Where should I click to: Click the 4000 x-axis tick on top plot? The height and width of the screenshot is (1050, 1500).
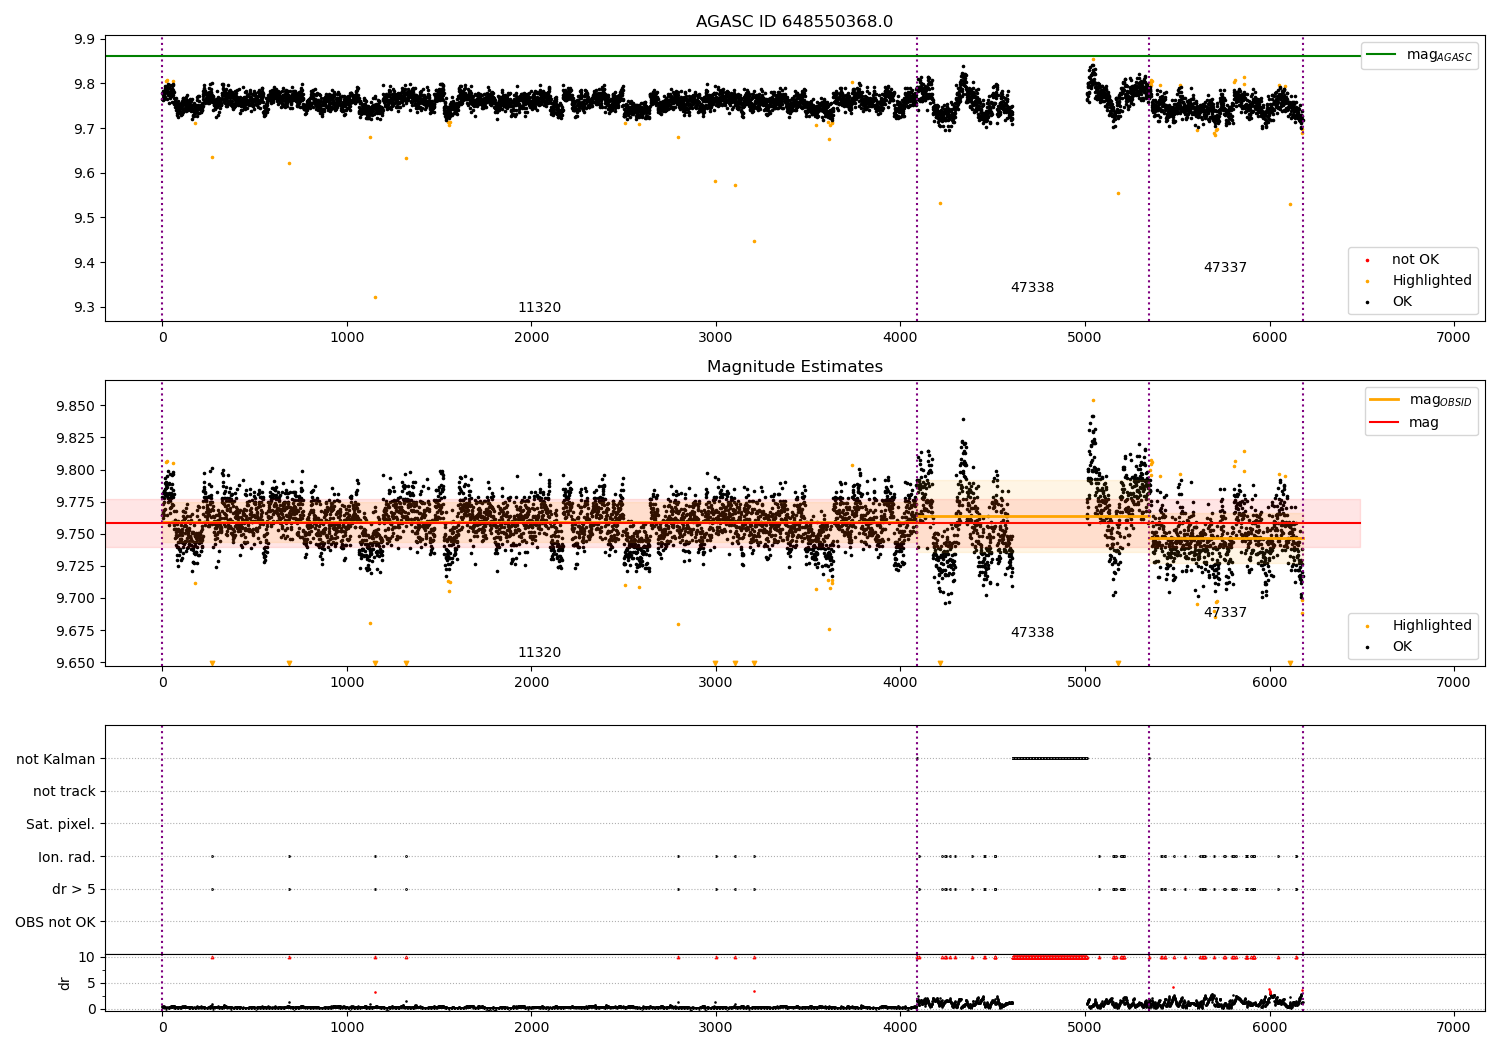(900, 337)
